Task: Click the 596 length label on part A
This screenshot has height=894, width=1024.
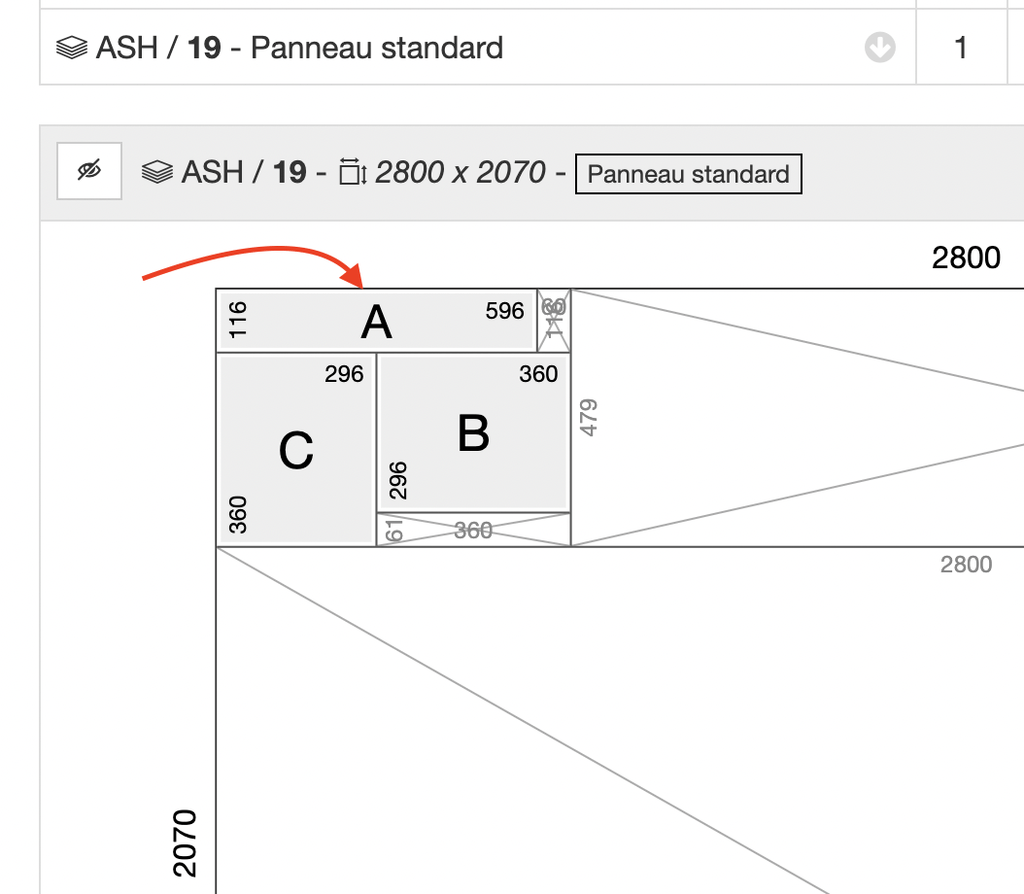Action: coord(504,311)
